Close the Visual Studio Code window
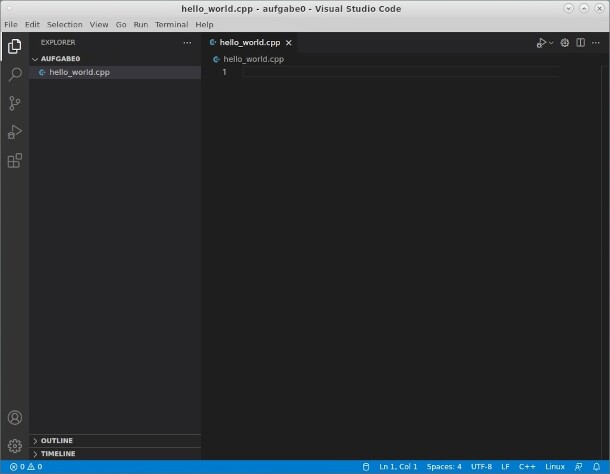 (x=599, y=8)
